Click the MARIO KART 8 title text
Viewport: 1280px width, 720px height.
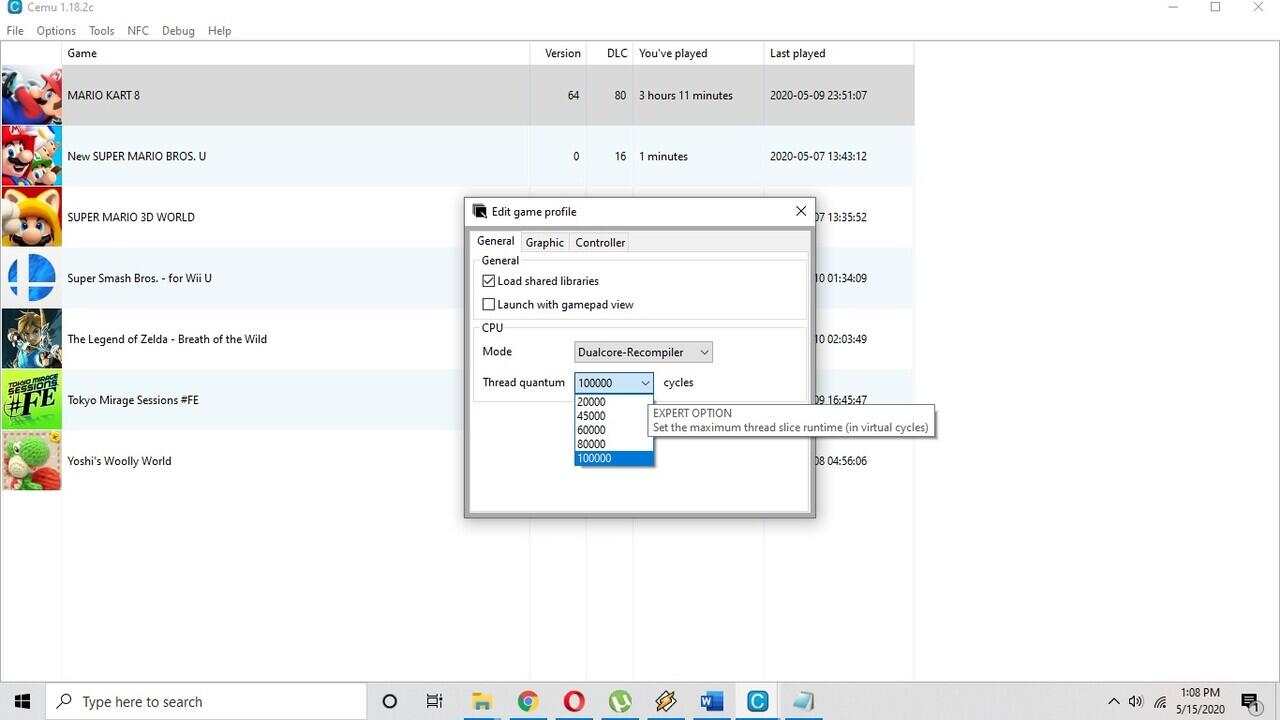104,95
